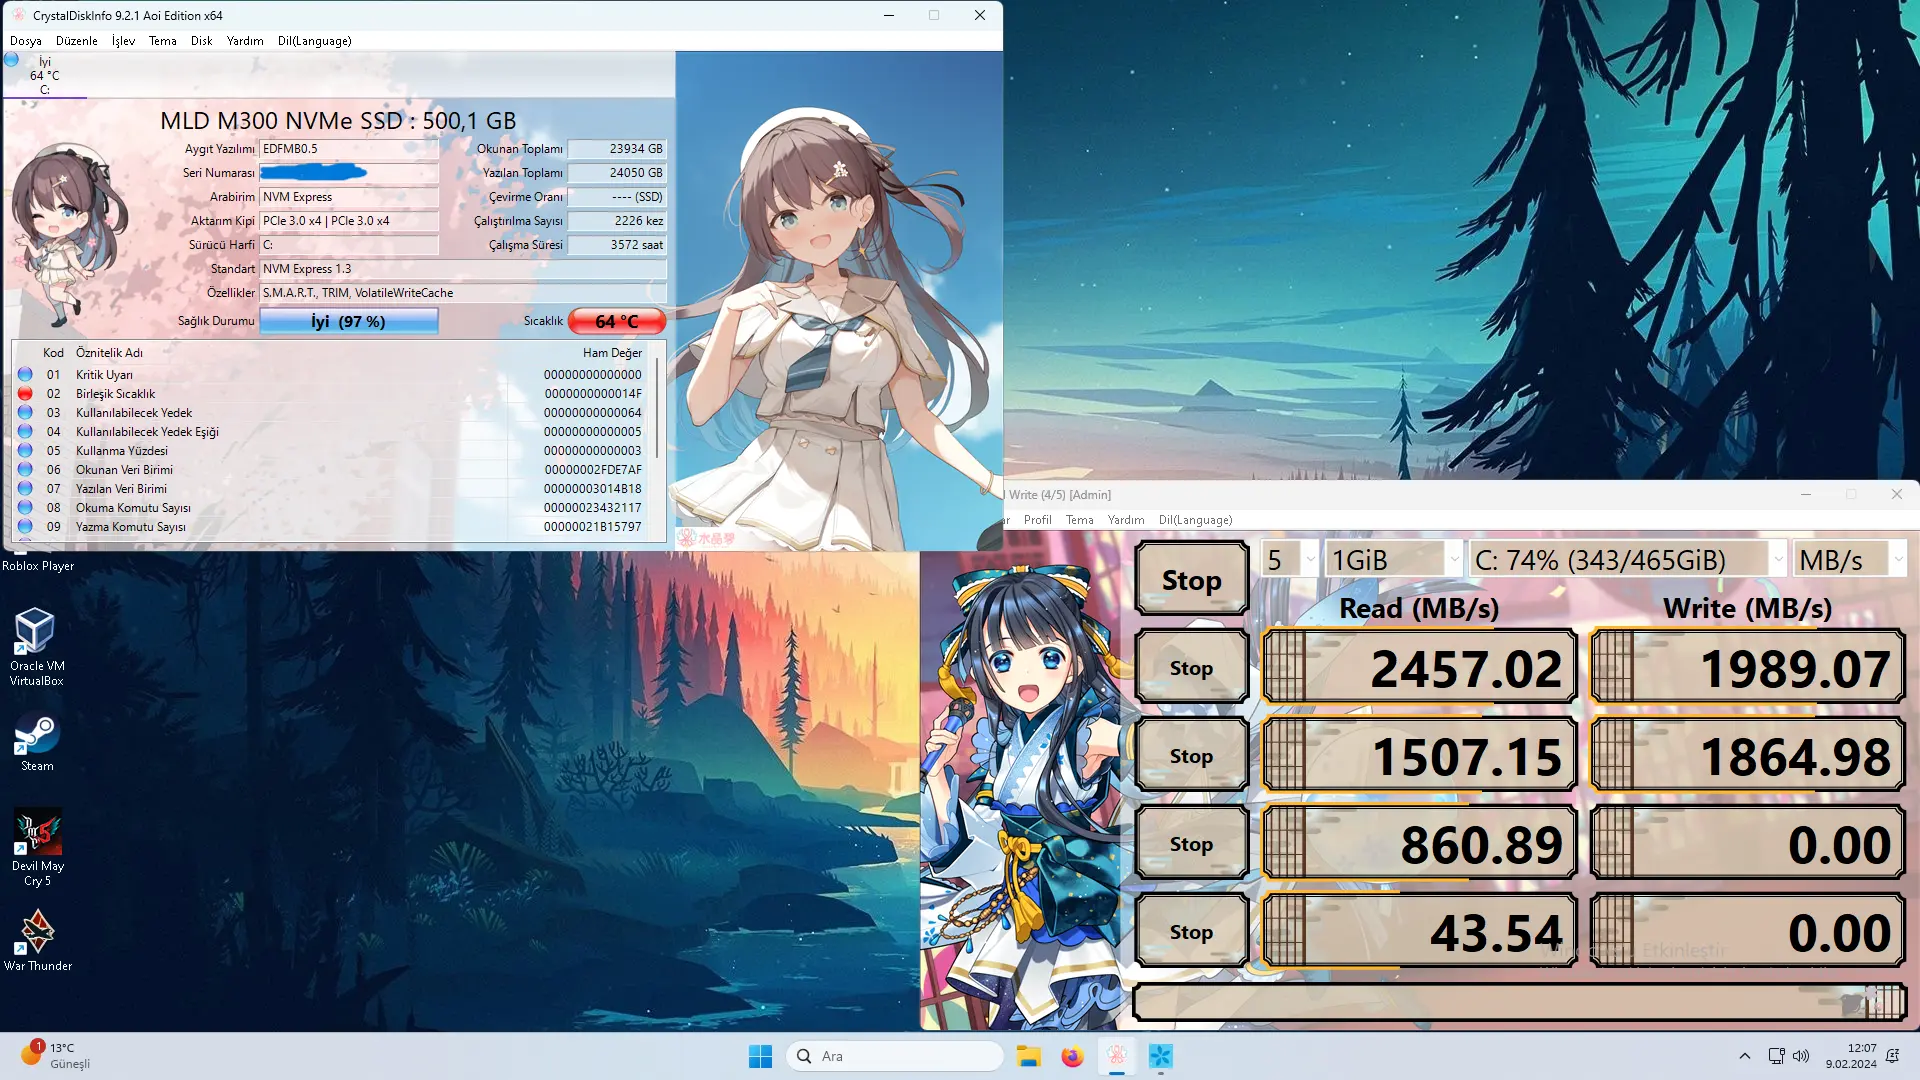Select the C: drive tab showing İyi 64 °C

tap(45, 75)
